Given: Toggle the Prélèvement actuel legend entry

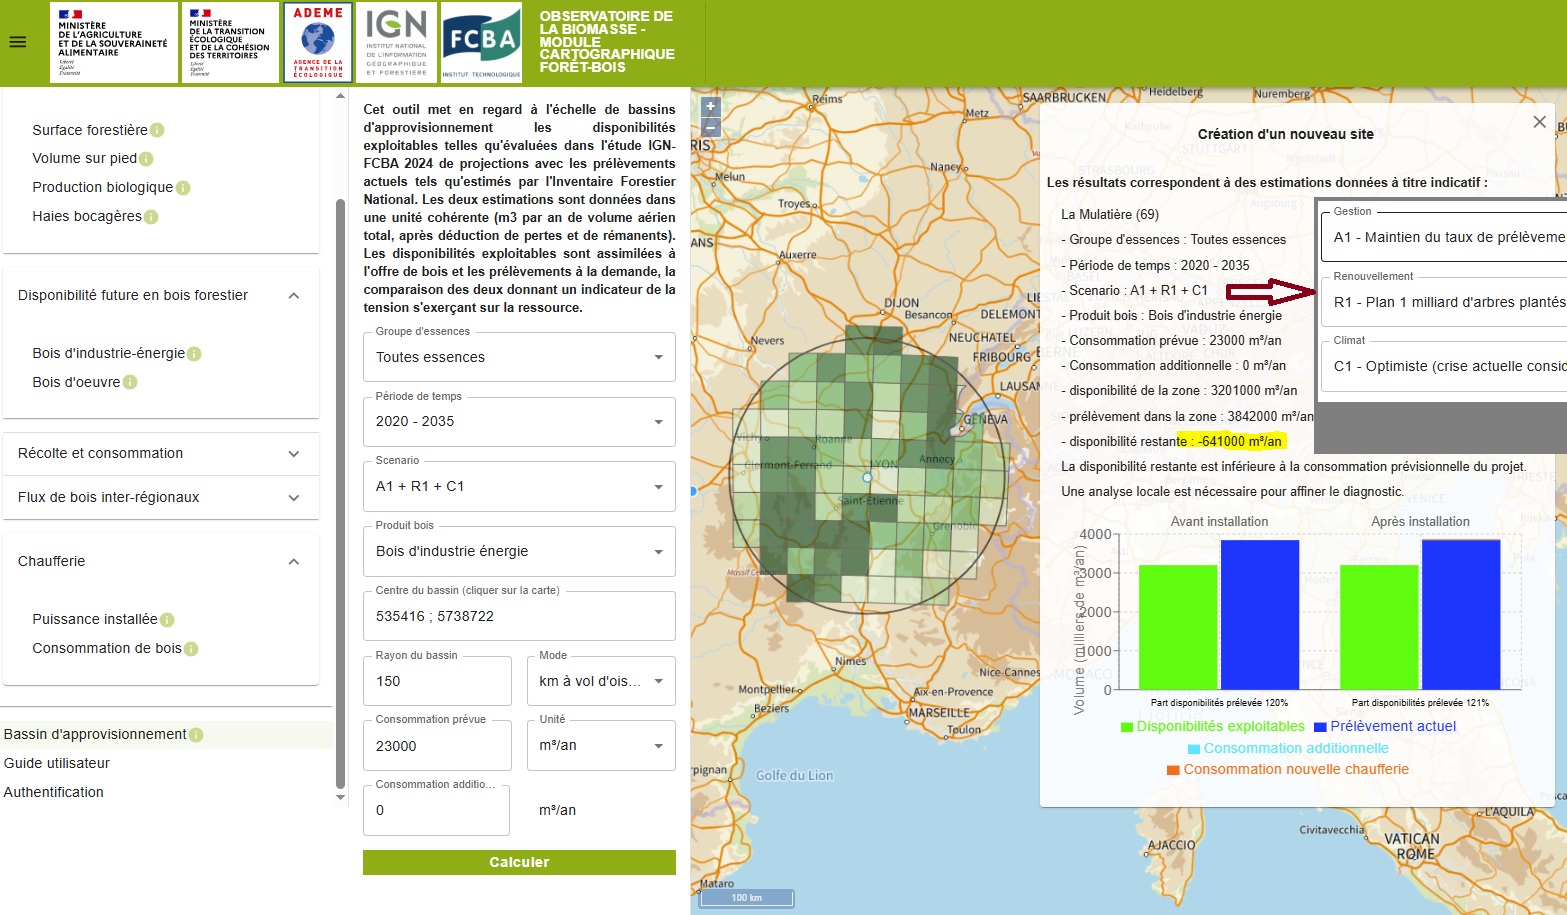Looking at the screenshot, I should 1385,727.
